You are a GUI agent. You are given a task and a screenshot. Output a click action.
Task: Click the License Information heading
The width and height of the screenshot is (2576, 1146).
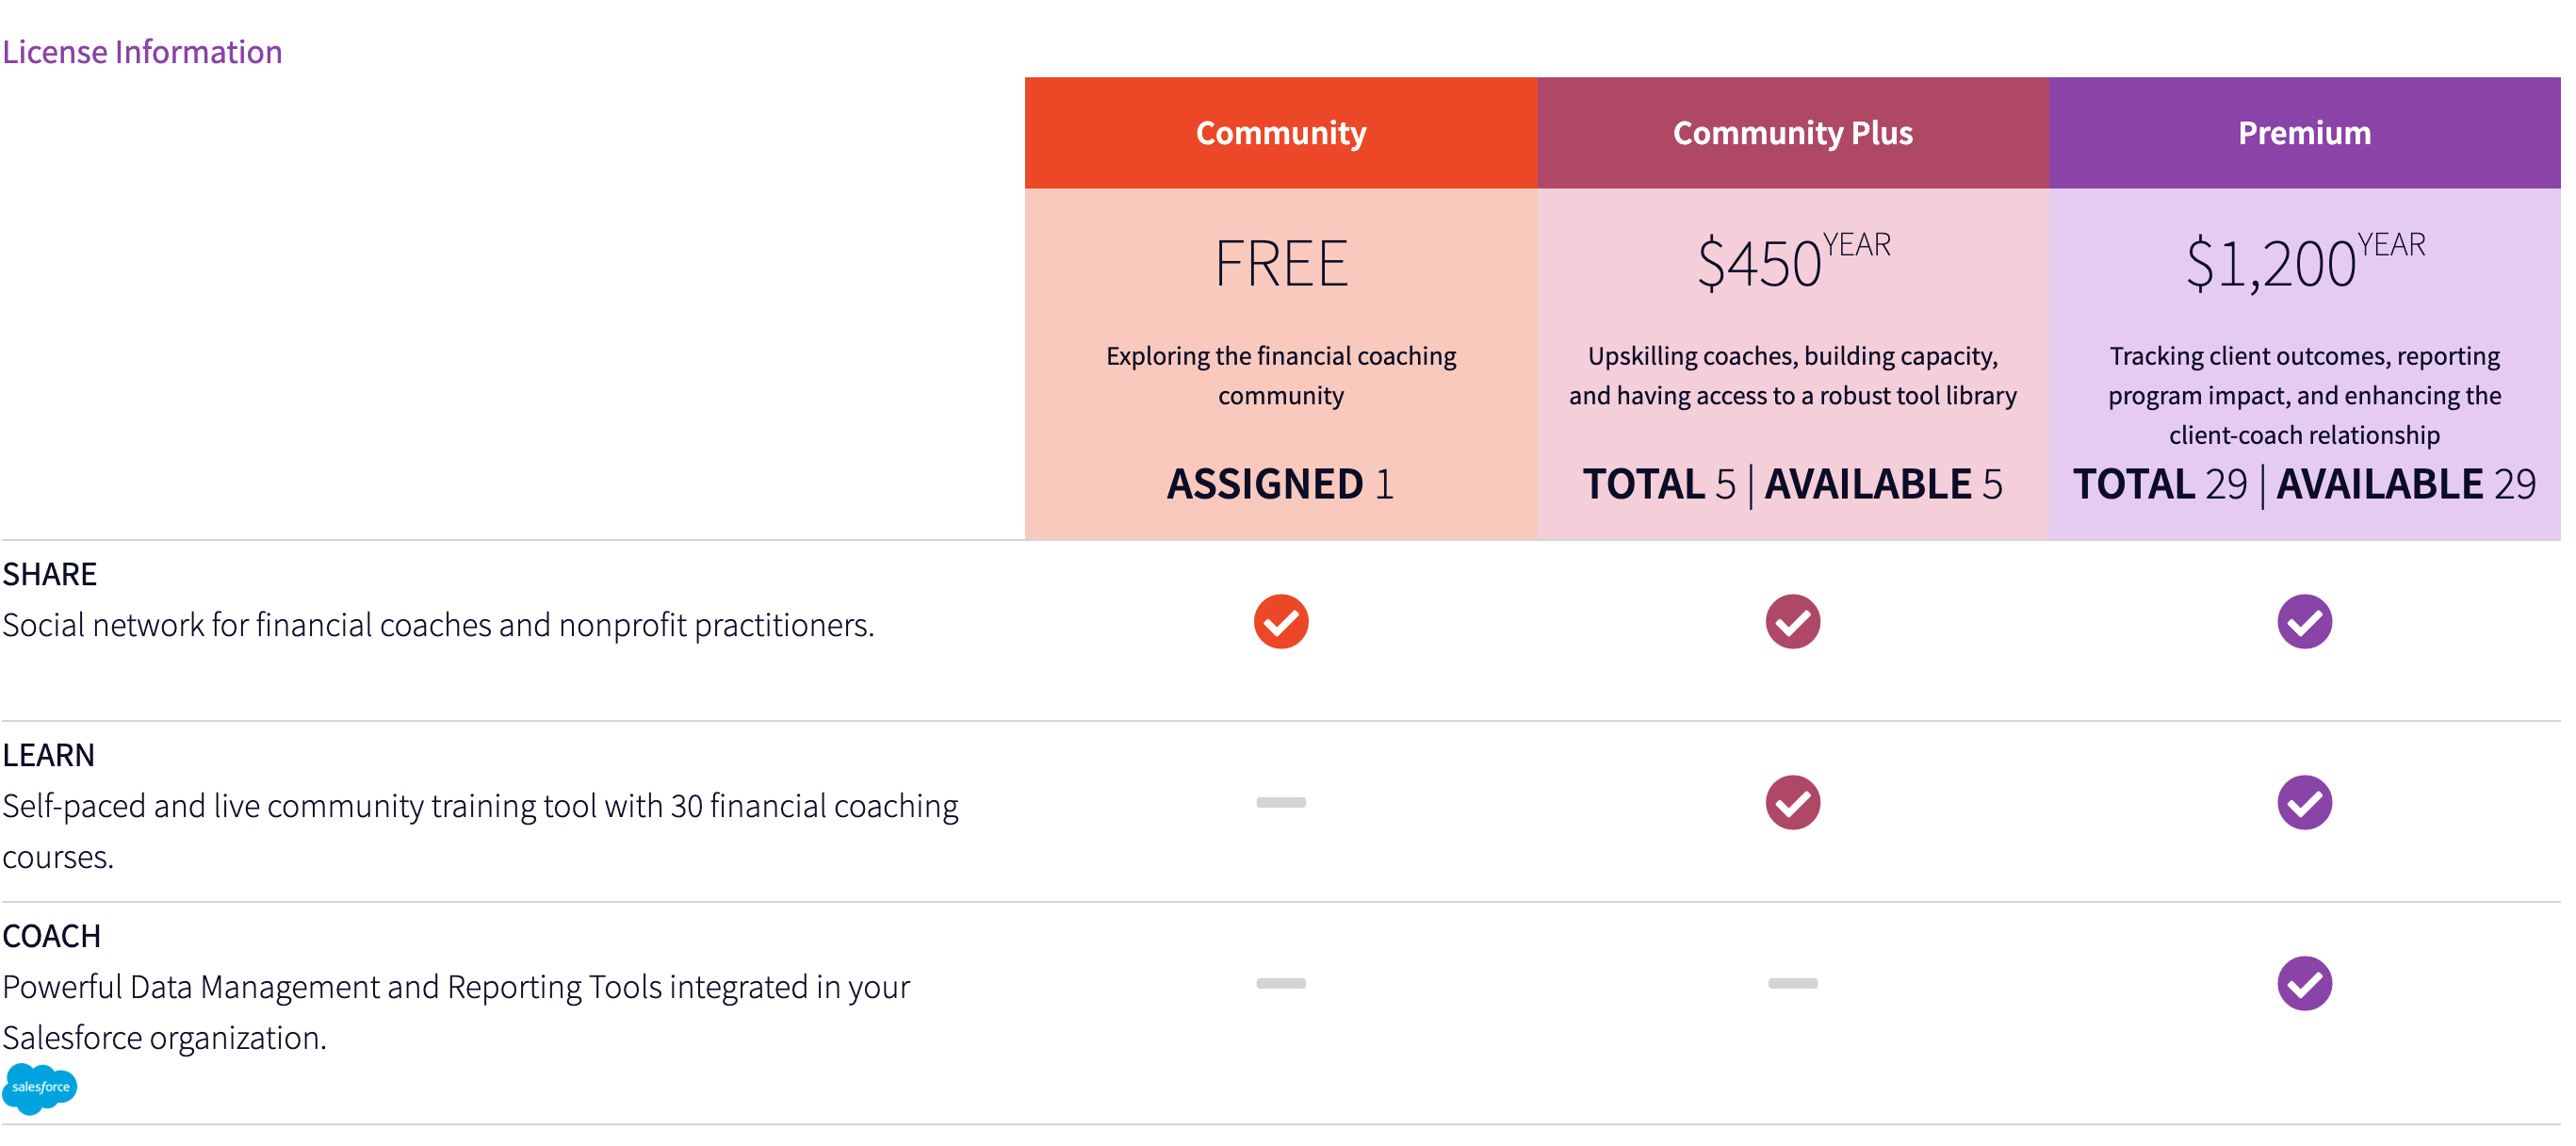click(x=142, y=52)
